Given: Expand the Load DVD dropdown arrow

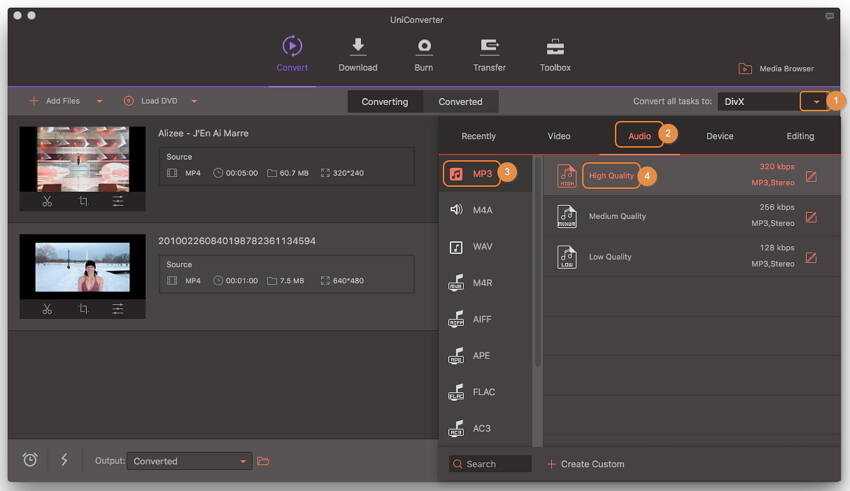Looking at the screenshot, I should [194, 101].
